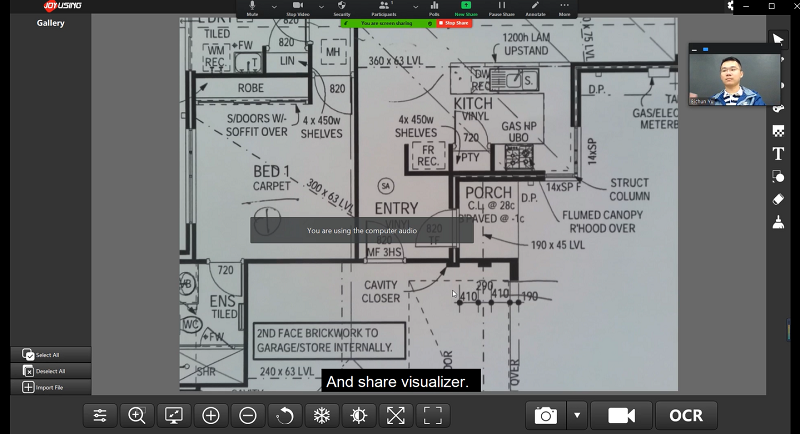Open the Annotate menu item

click(536, 8)
